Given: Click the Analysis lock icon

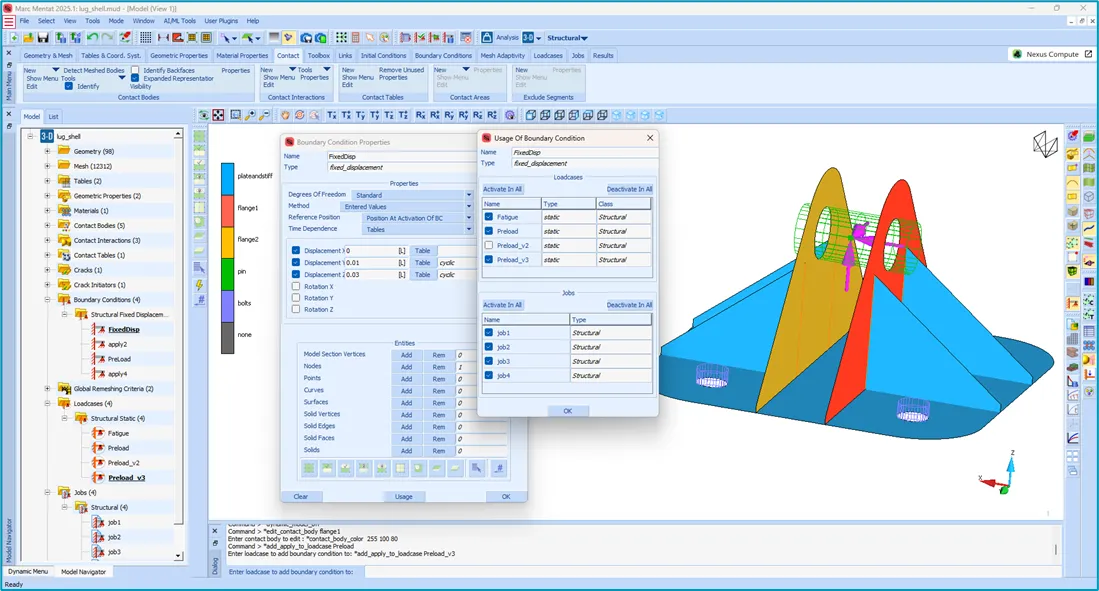Looking at the screenshot, I should pos(487,38).
